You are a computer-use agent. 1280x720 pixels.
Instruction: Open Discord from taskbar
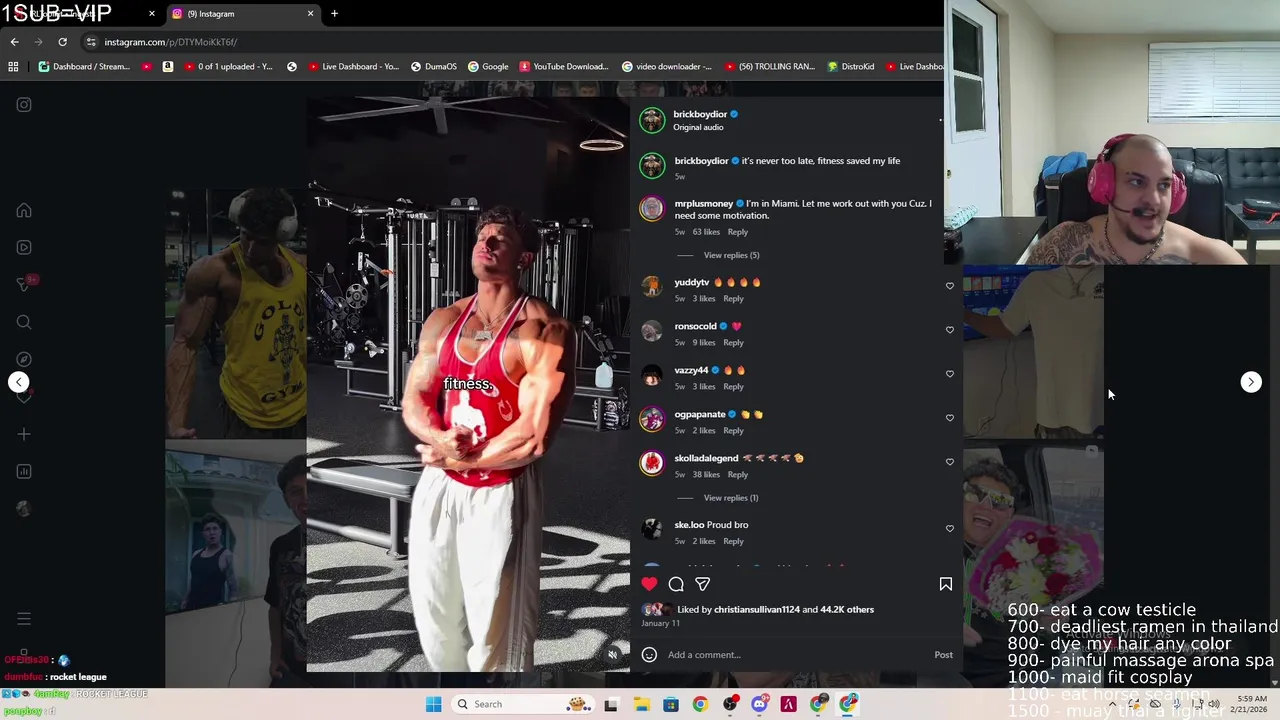759,704
